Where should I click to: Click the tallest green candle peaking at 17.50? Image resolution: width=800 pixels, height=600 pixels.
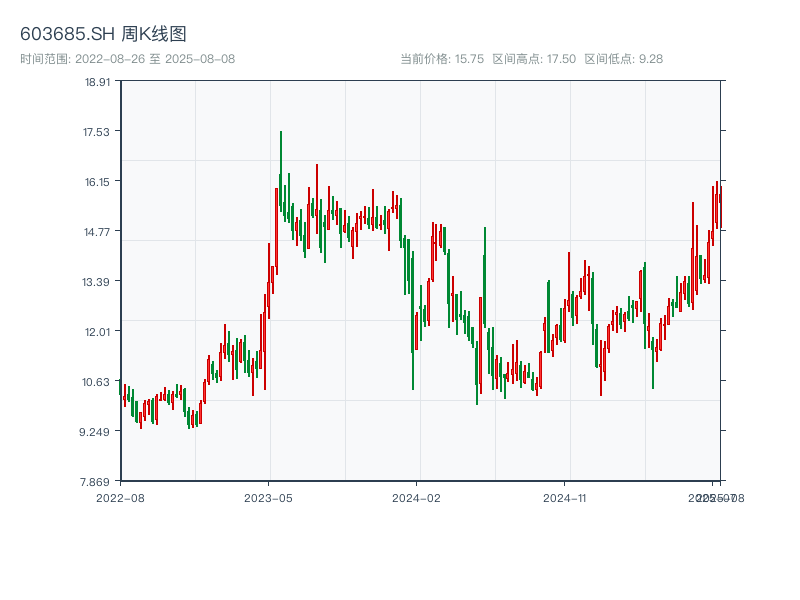pyautogui.click(x=281, y=171)
